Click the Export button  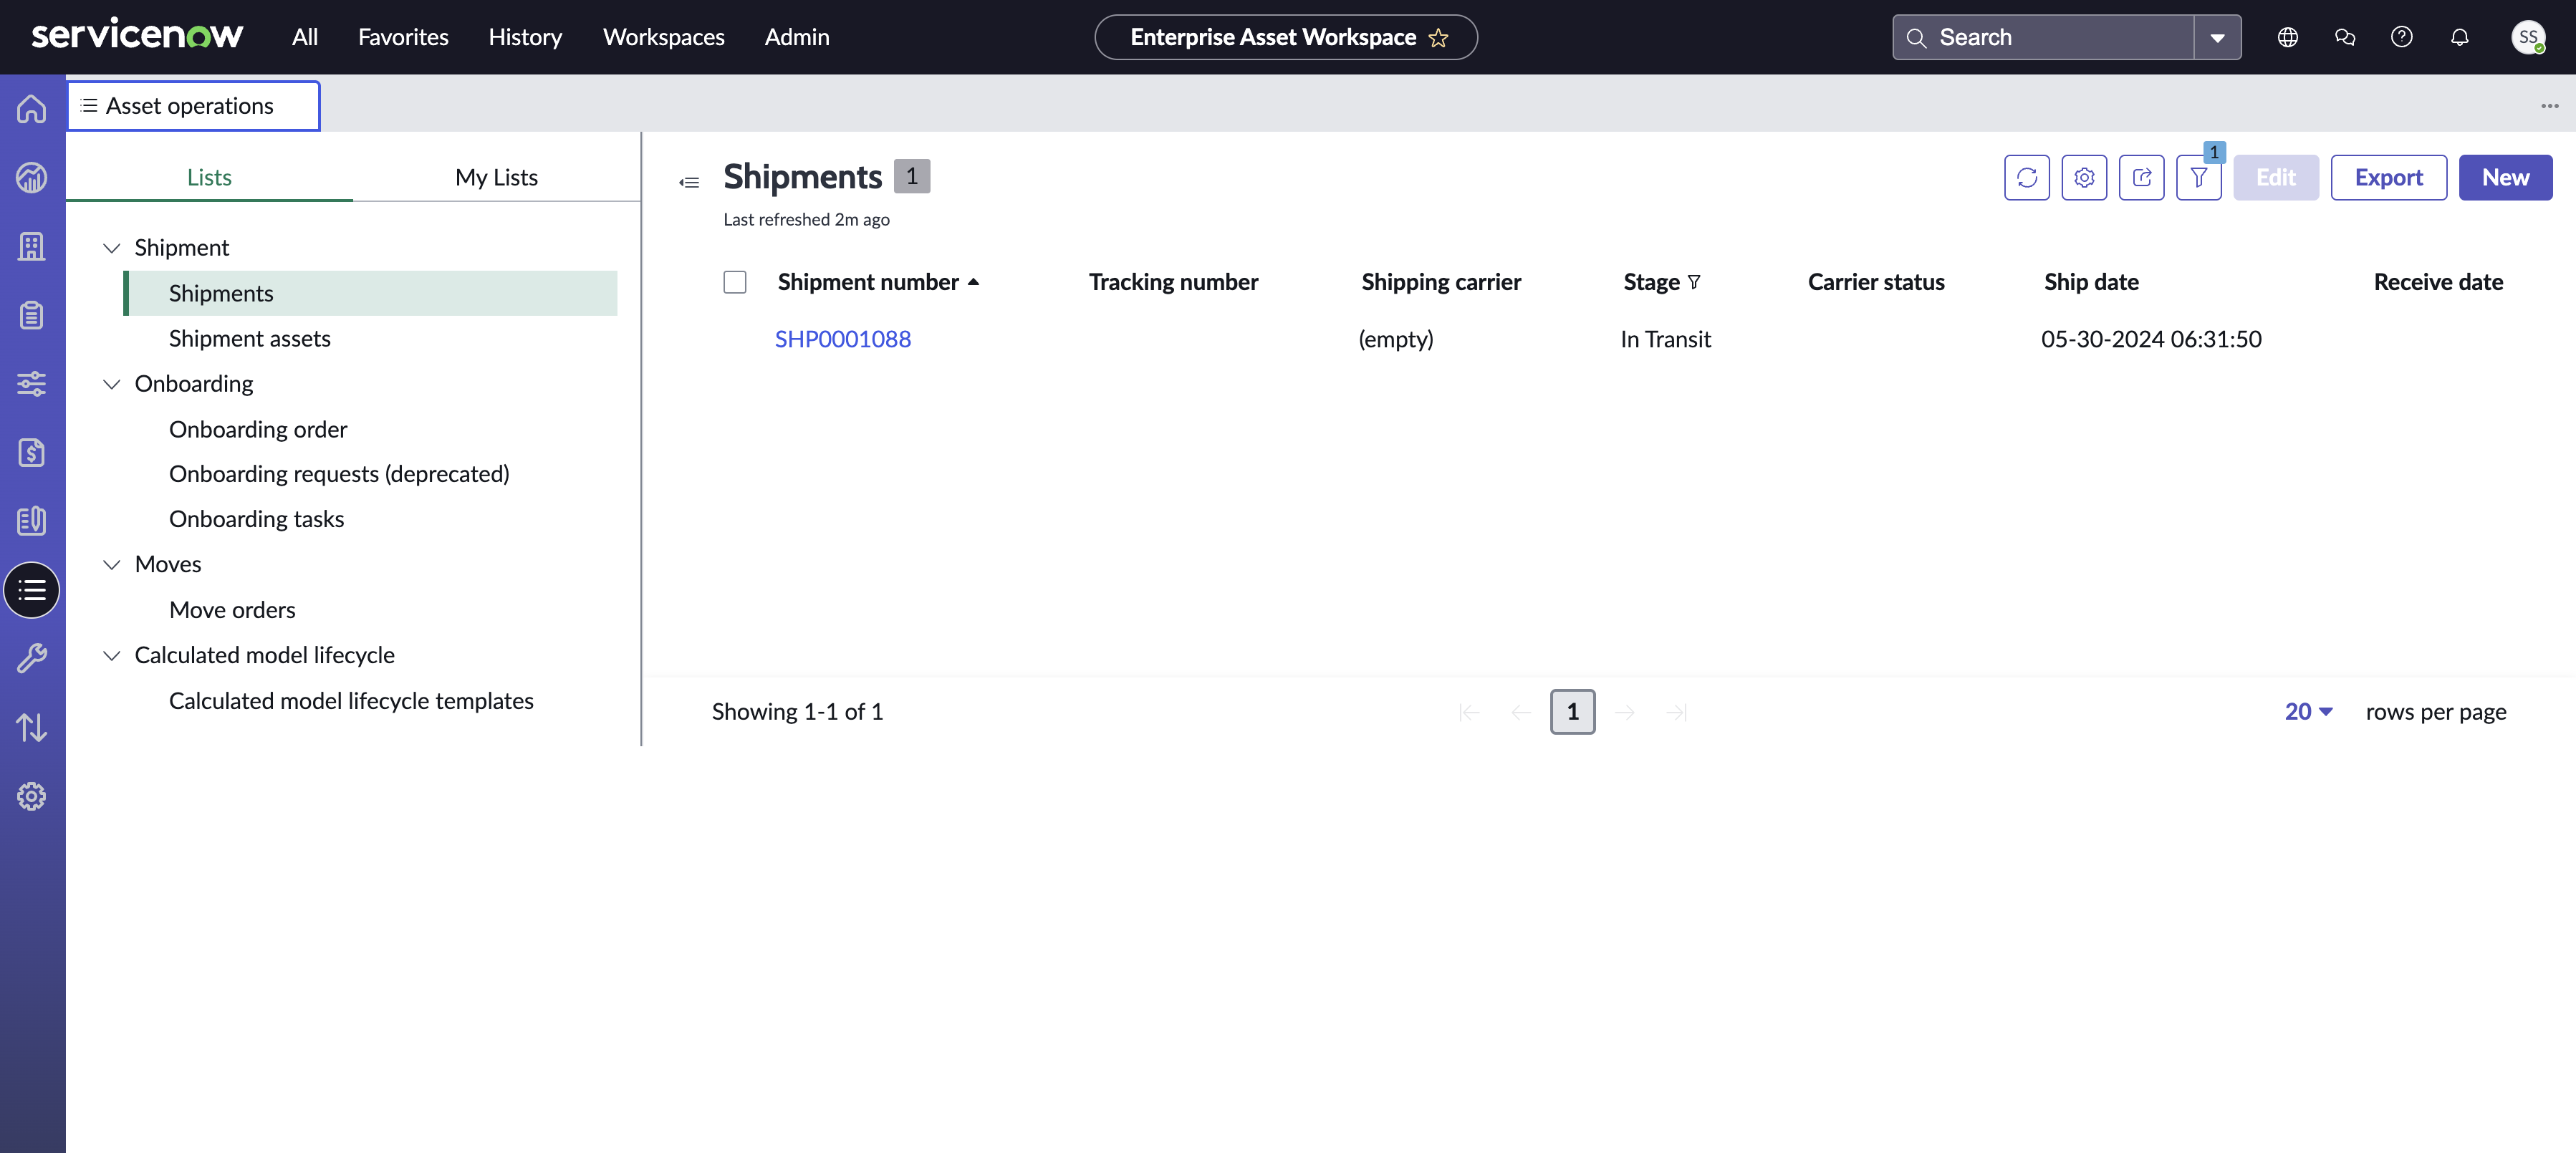tap(2388, 177)
